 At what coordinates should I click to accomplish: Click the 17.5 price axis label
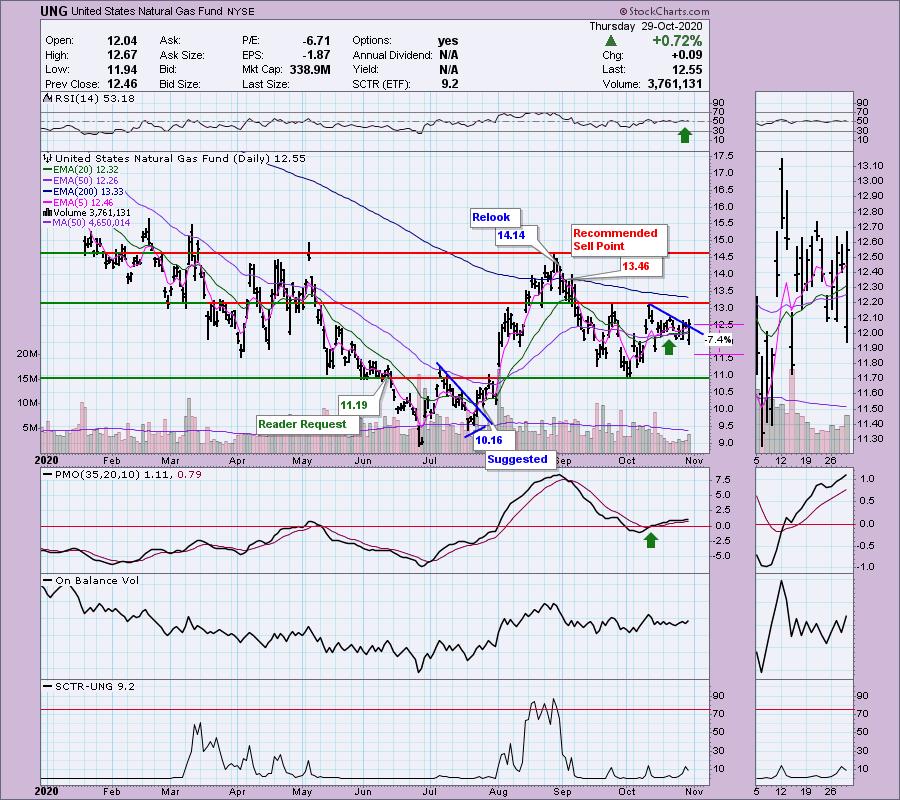click(724, 156)
